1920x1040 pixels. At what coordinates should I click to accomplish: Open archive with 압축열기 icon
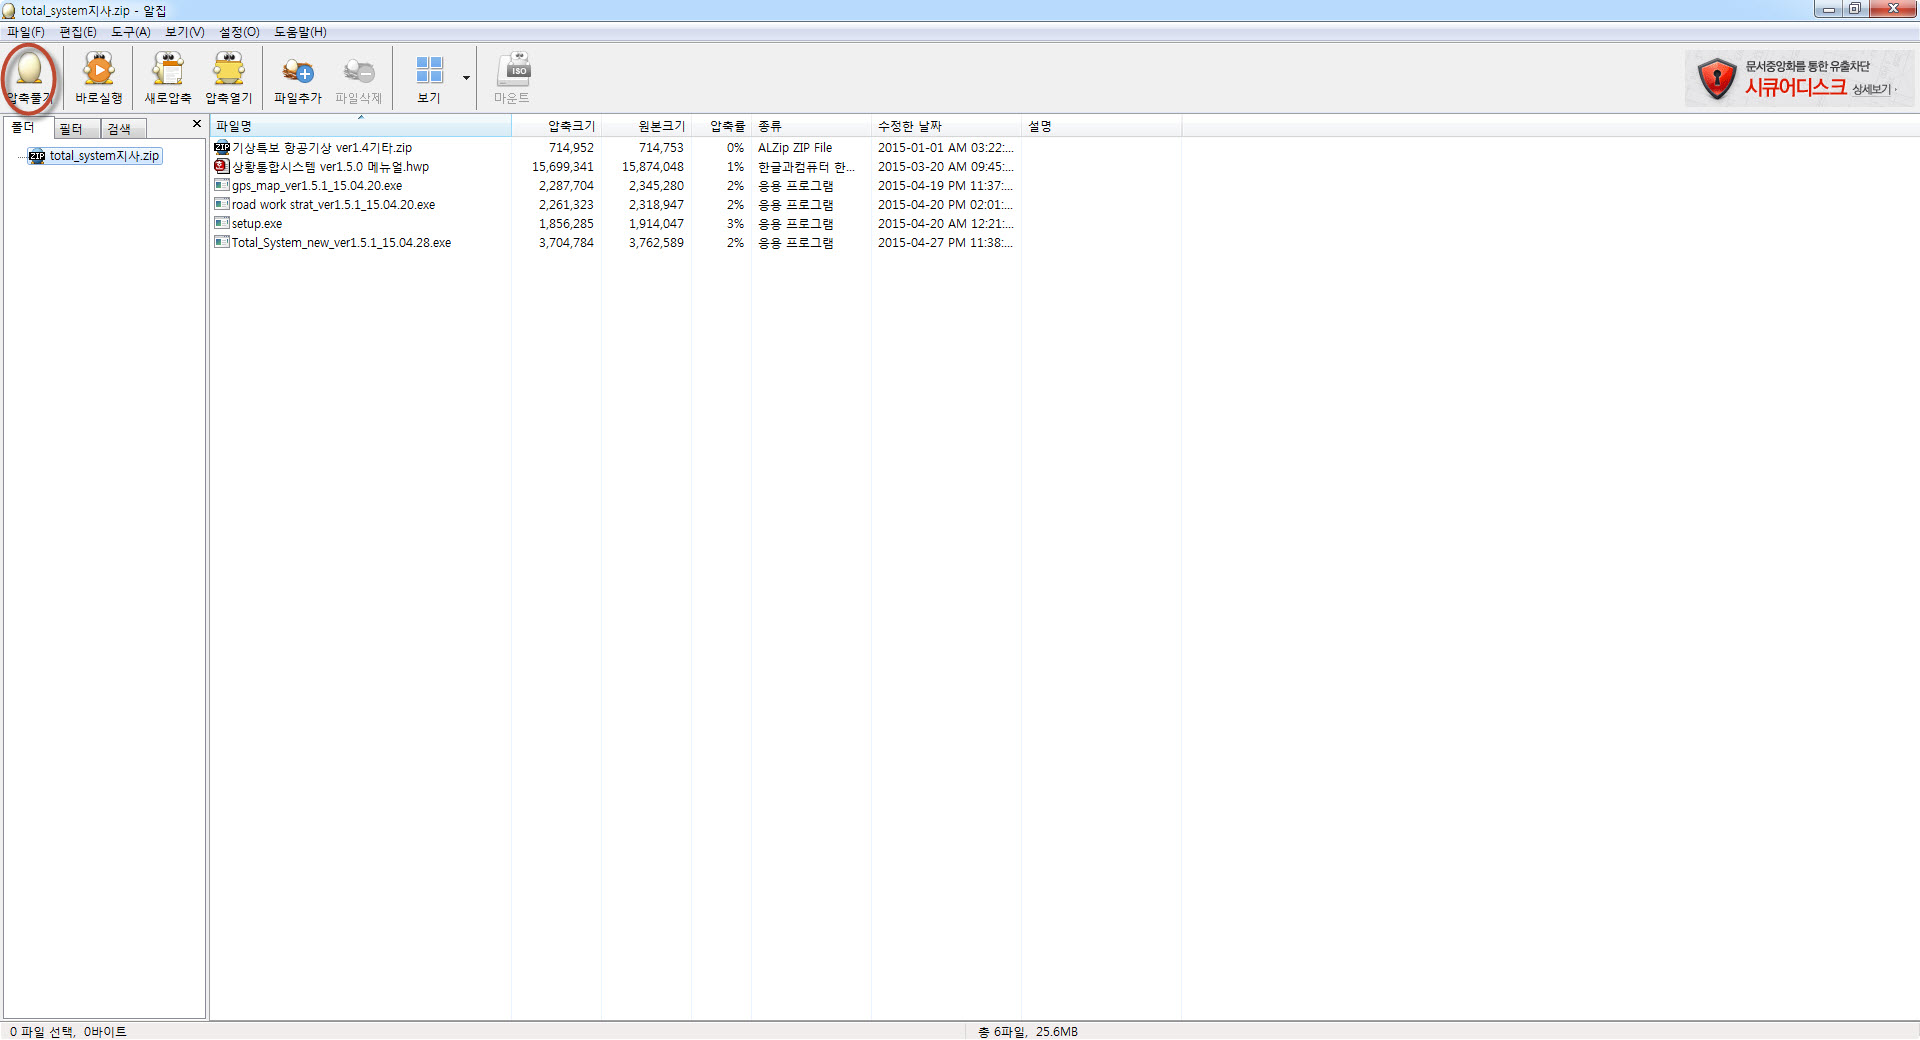coord(229,76)
